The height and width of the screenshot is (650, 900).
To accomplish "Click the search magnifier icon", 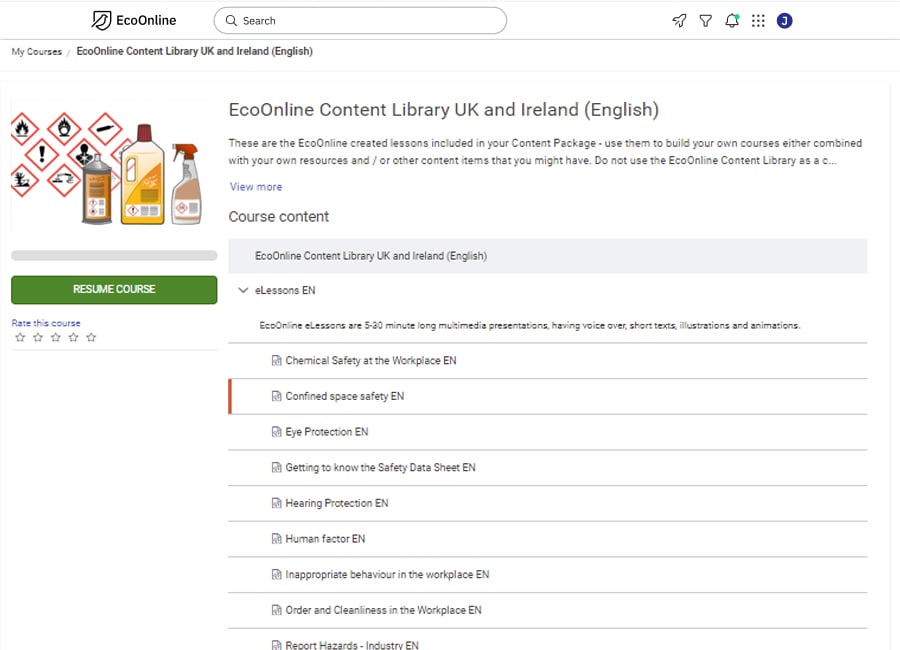I will [x=231, y=21].
